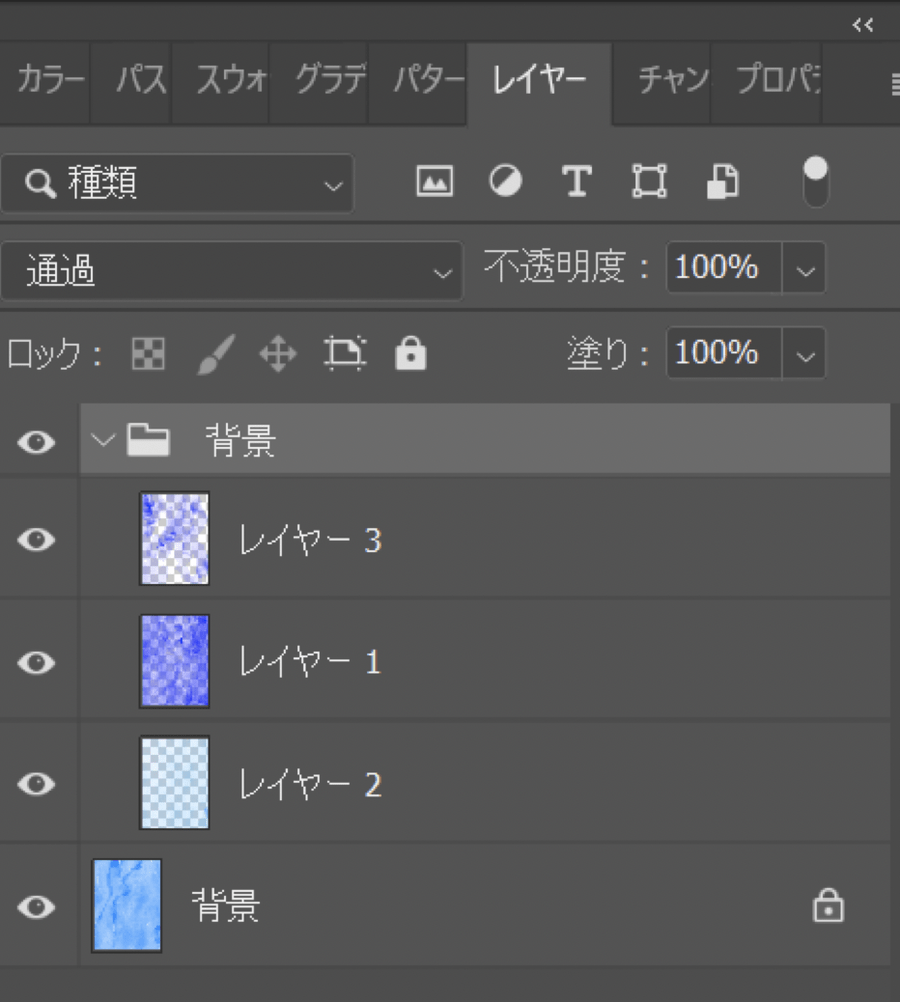Filter layers by type layer icon
Viewport: 900px width, 1002px height.
point(576,181)
